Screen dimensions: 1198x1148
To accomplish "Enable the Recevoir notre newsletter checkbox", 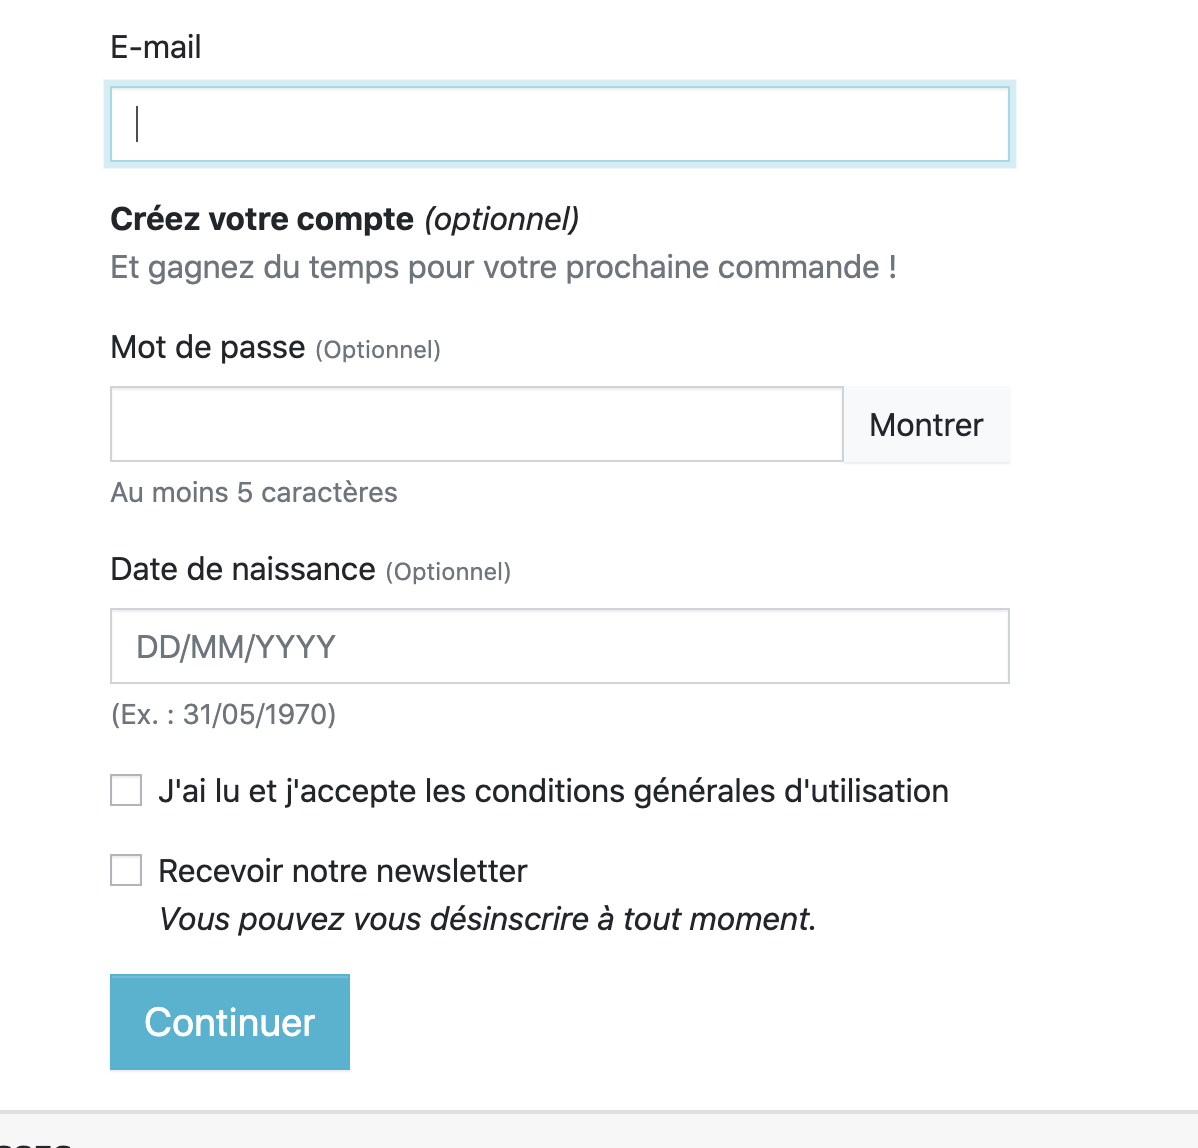I will [x=126, y=870].
